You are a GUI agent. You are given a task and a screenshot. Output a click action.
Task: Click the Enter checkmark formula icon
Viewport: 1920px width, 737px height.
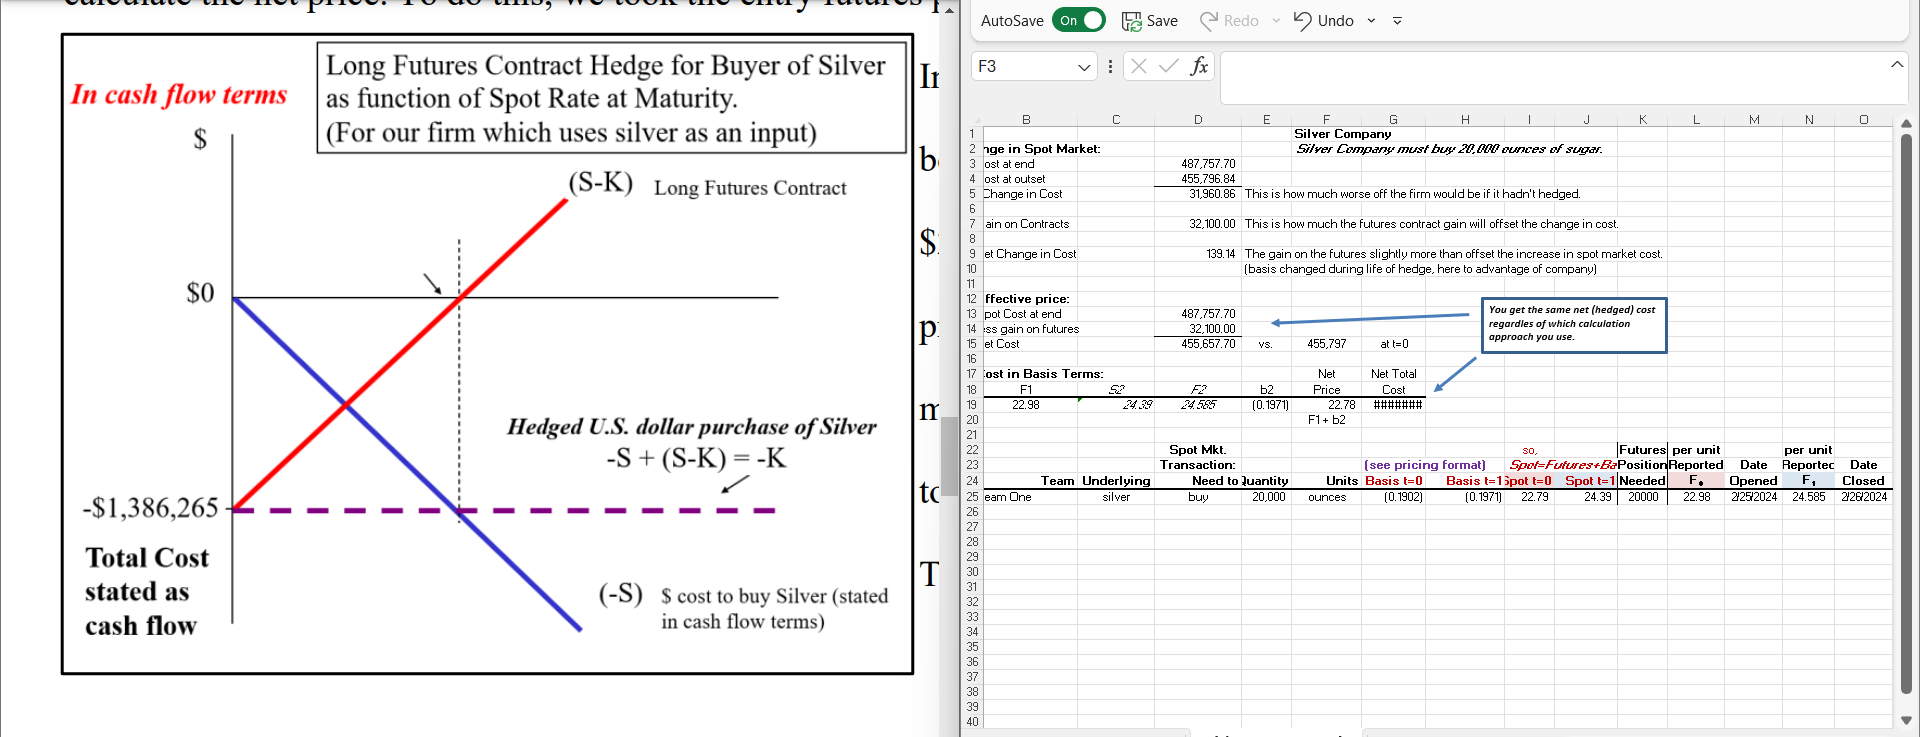tap(1168, 66)
